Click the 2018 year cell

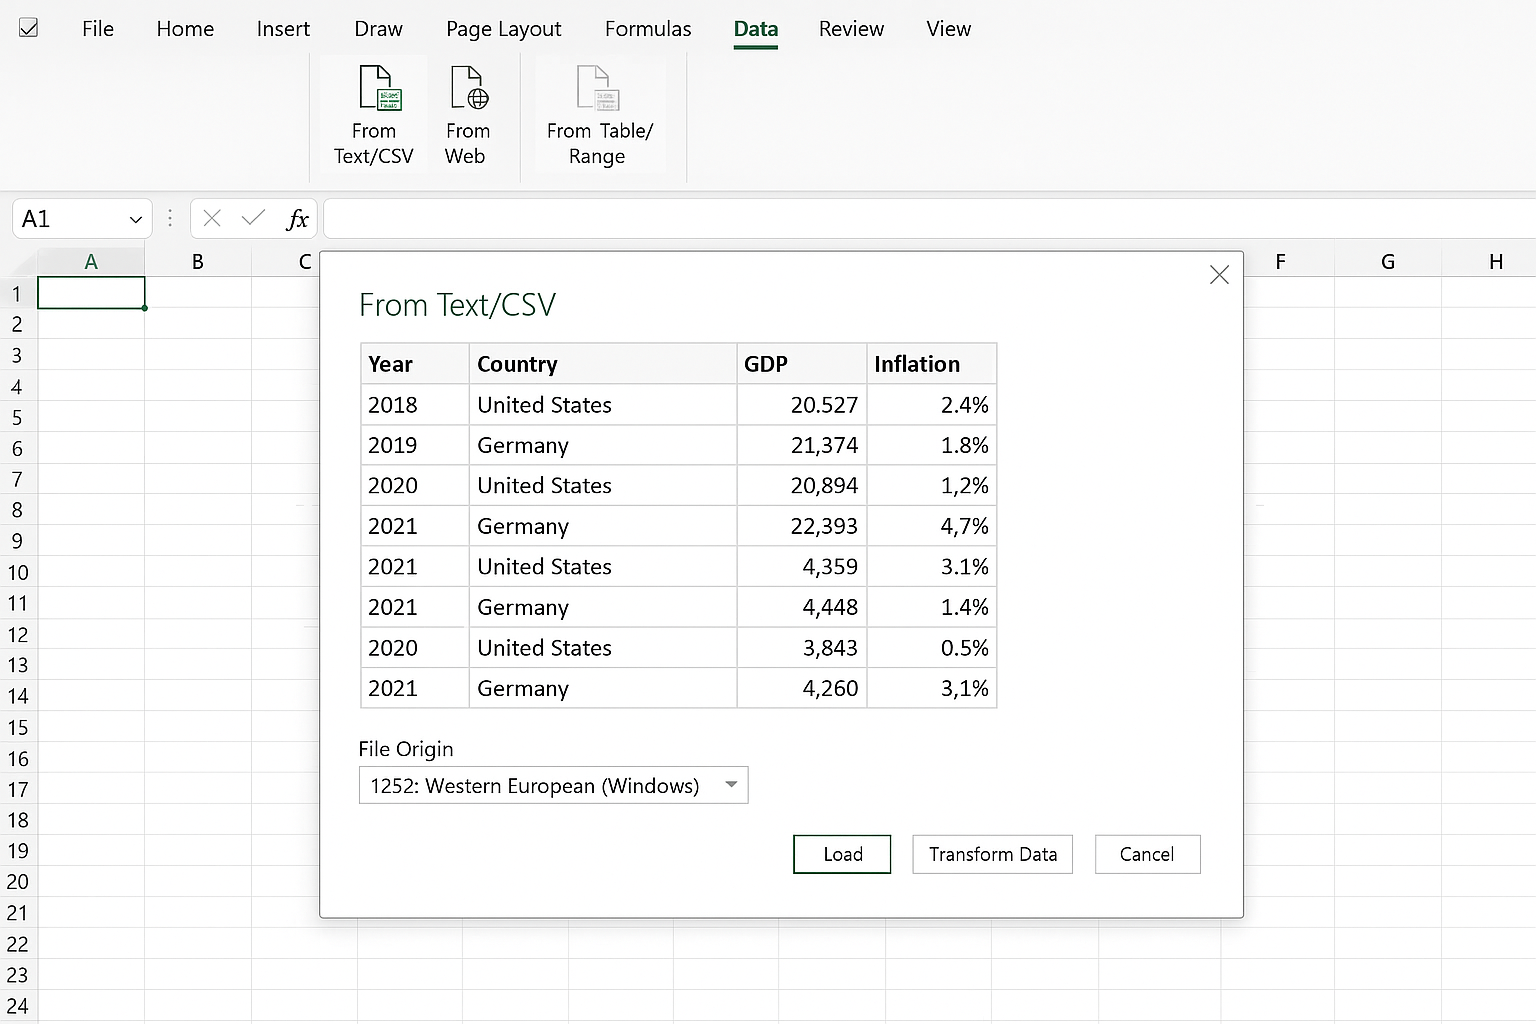415,405
